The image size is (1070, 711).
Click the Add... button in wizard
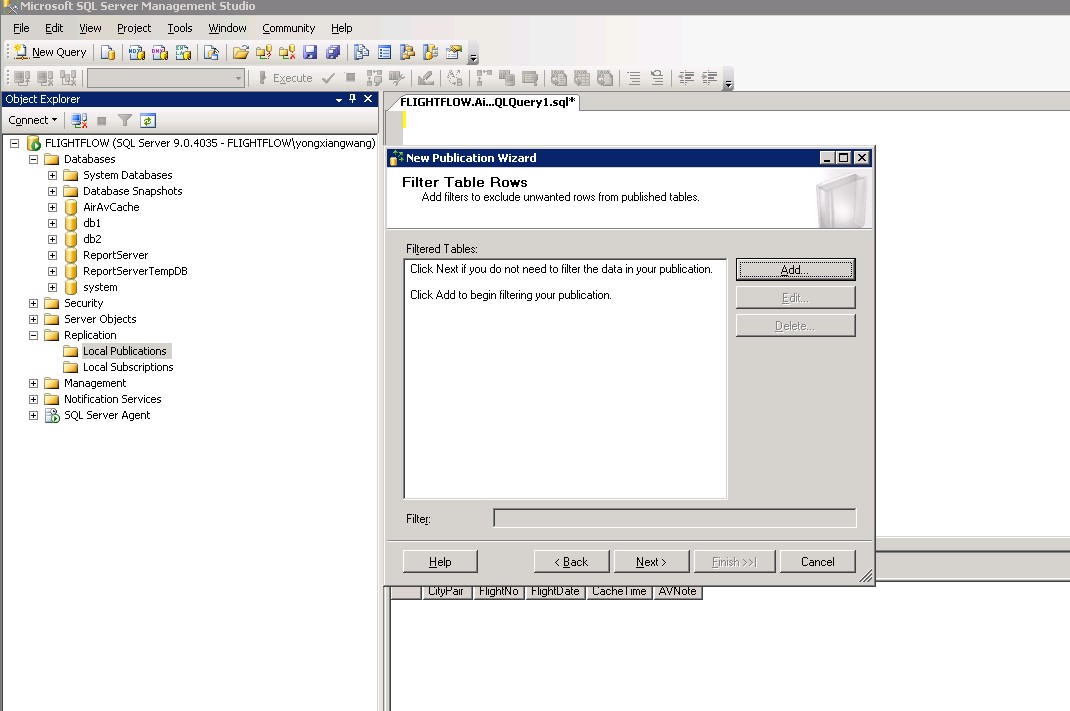pyautogui.click(x=795, y=270)
